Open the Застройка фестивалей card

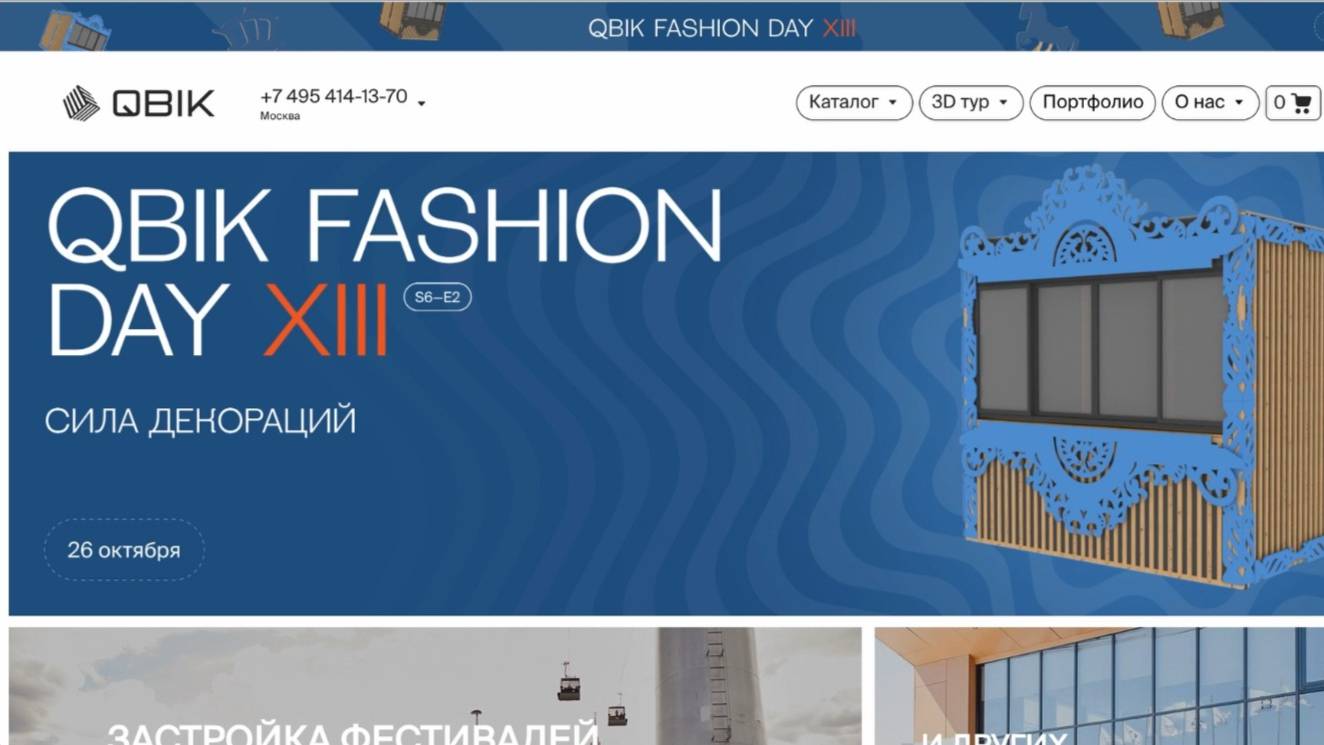pos(435,686)
